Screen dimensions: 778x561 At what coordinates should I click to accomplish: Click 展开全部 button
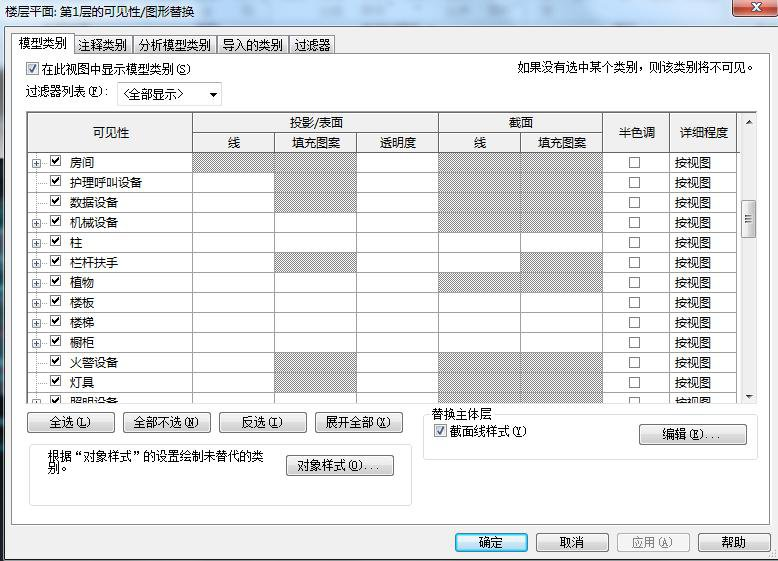358,423
